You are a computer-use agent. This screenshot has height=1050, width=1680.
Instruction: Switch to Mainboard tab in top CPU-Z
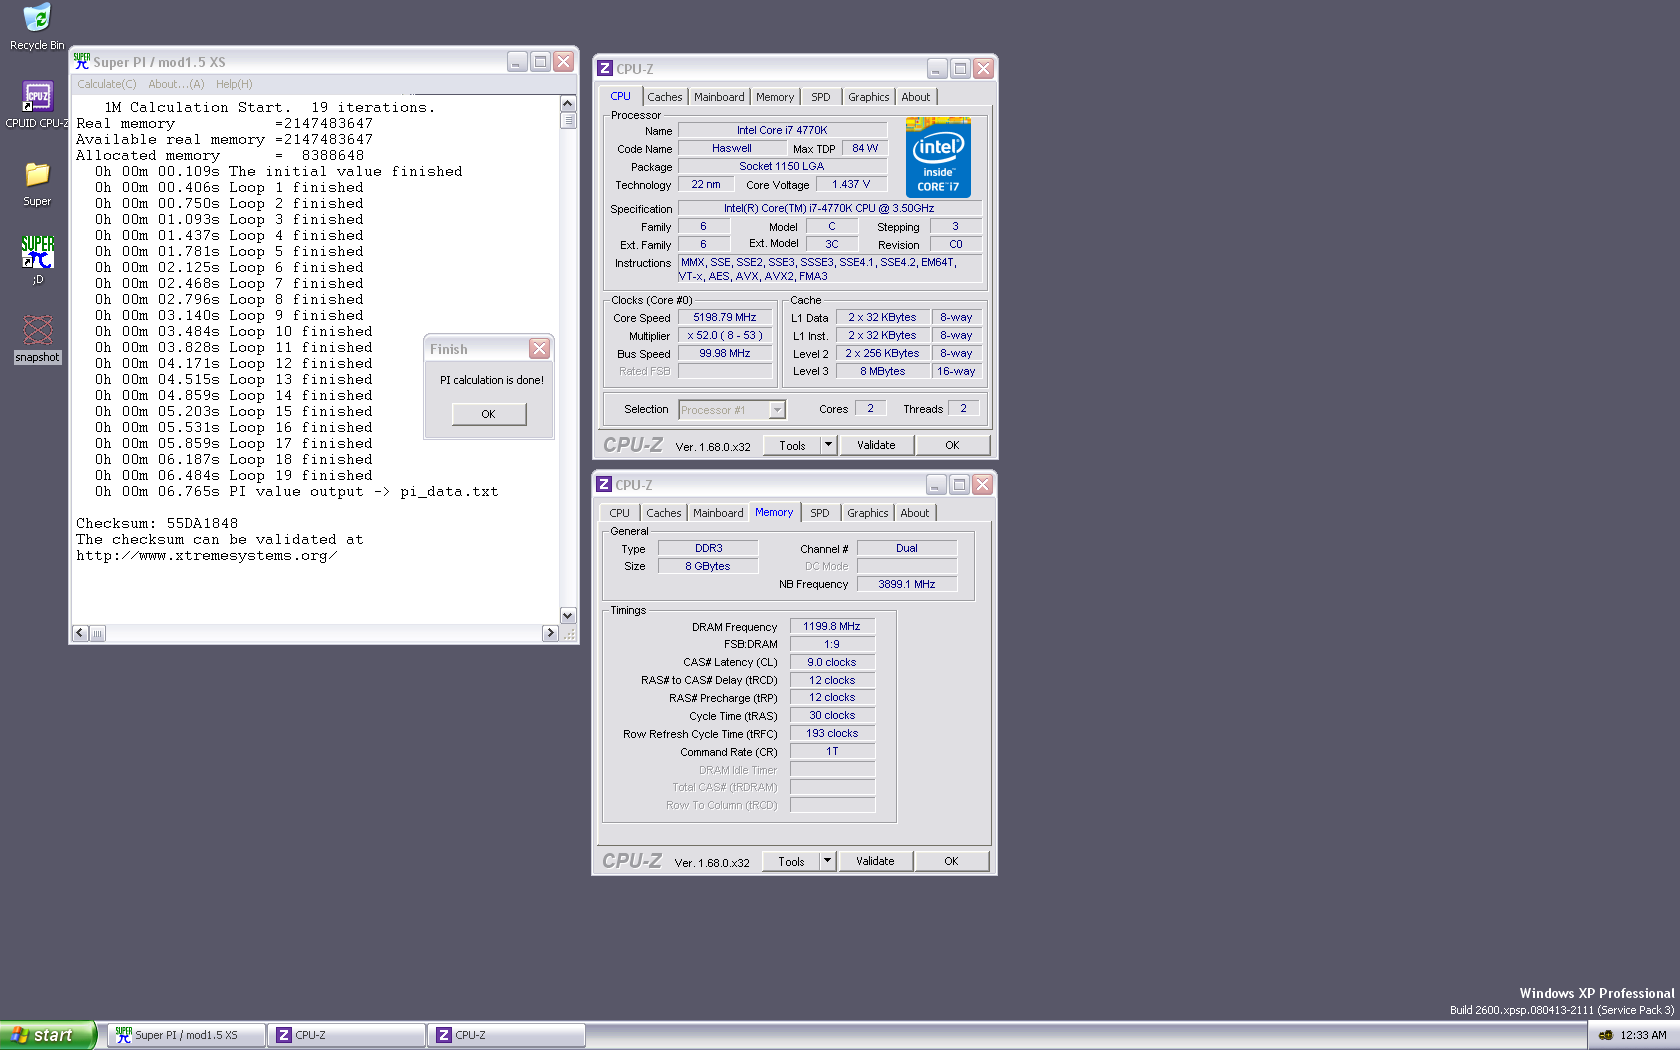(x=719, y=97)
